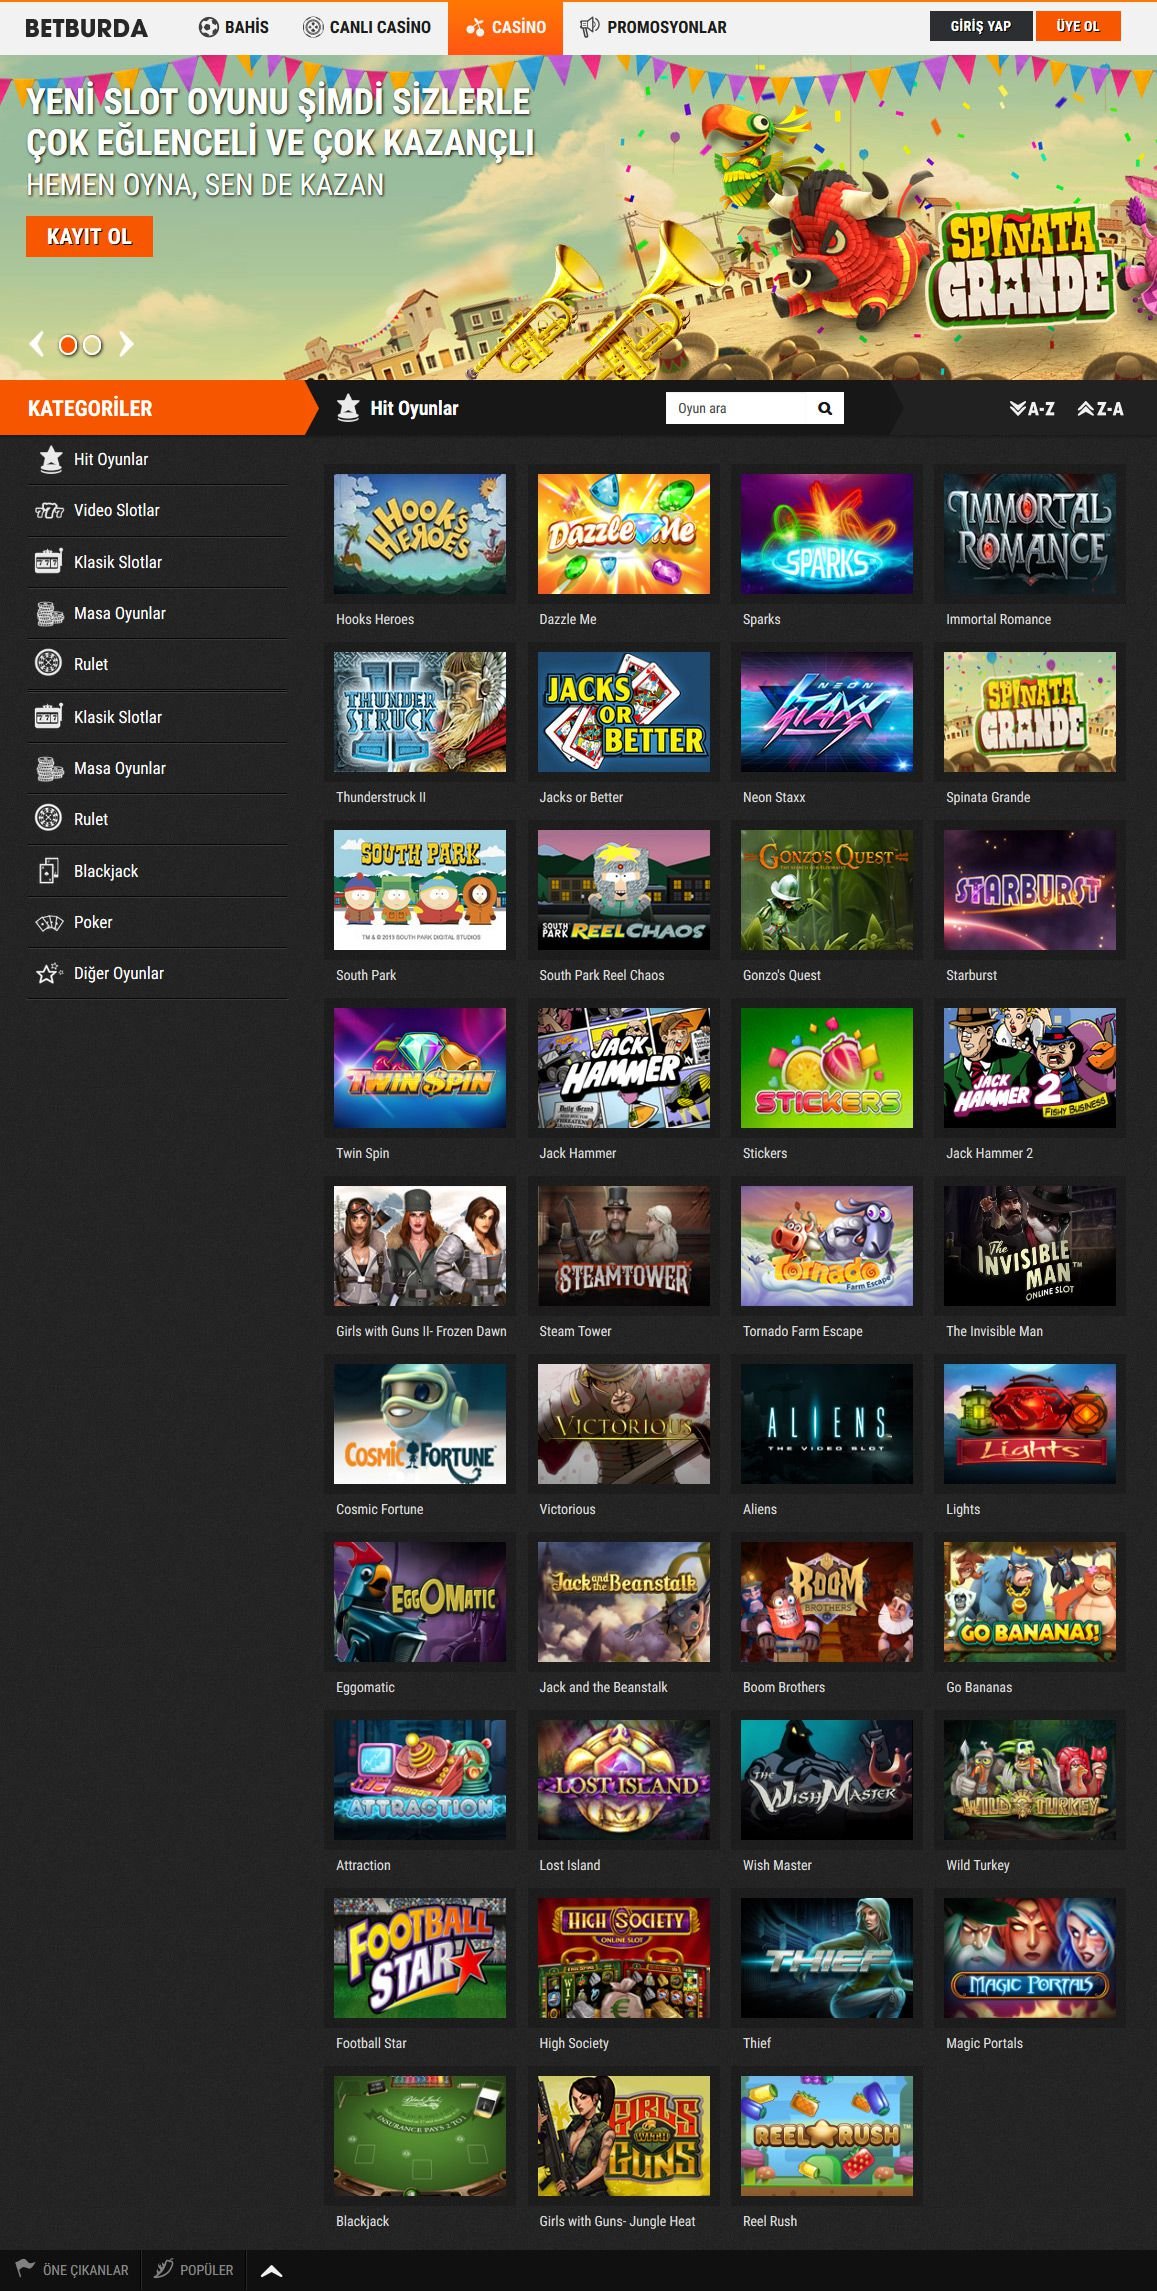
Task: Click the first Rulet wheel icon
Action: tap(48, 664)
